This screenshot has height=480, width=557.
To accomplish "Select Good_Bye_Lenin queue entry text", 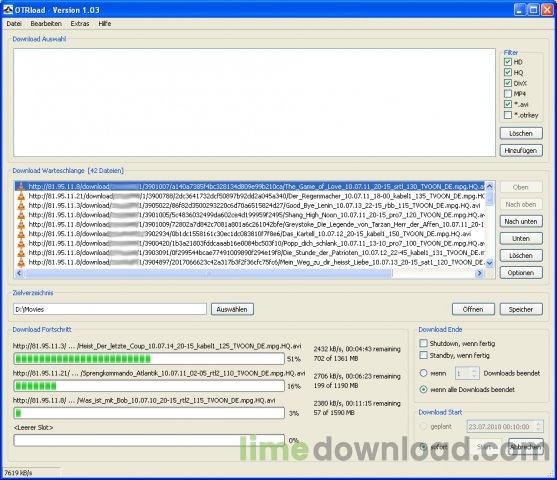I will tap(254, 206).
